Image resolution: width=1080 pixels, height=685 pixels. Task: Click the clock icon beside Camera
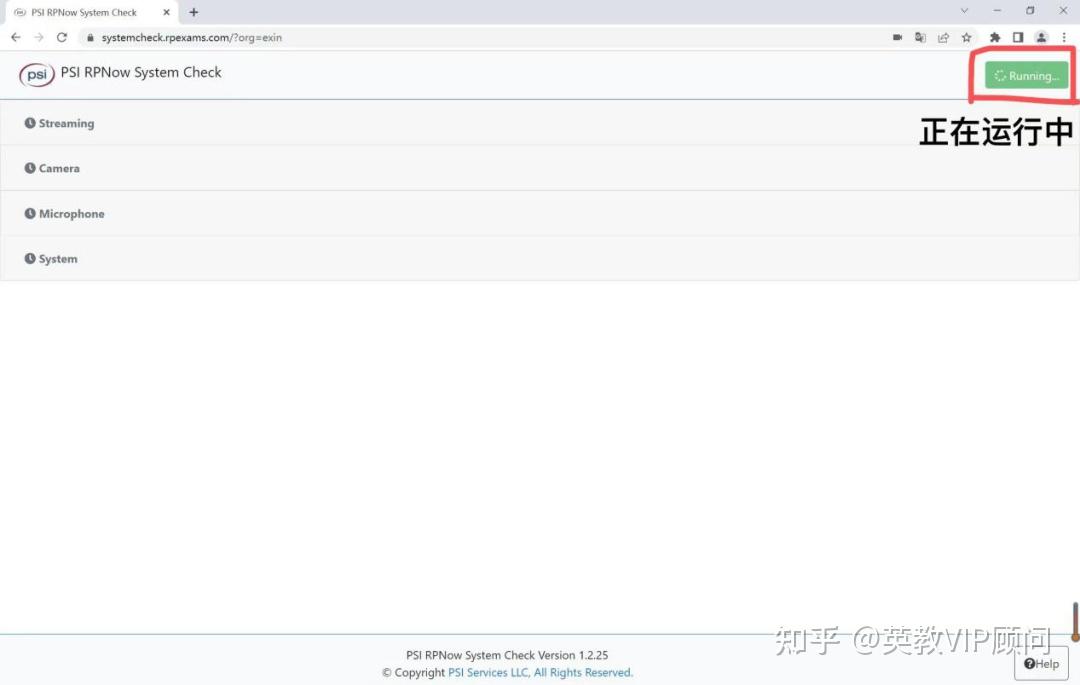pyautogui.click(x=28, y=168)
